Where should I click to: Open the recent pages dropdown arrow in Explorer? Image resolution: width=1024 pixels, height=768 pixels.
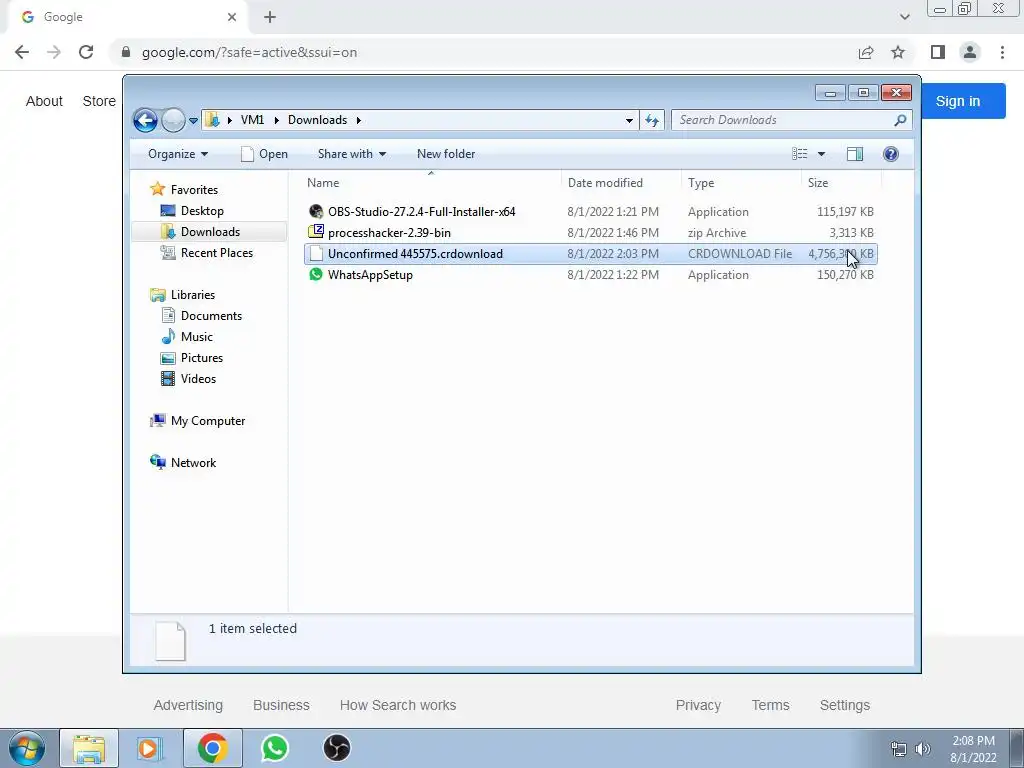193,121
